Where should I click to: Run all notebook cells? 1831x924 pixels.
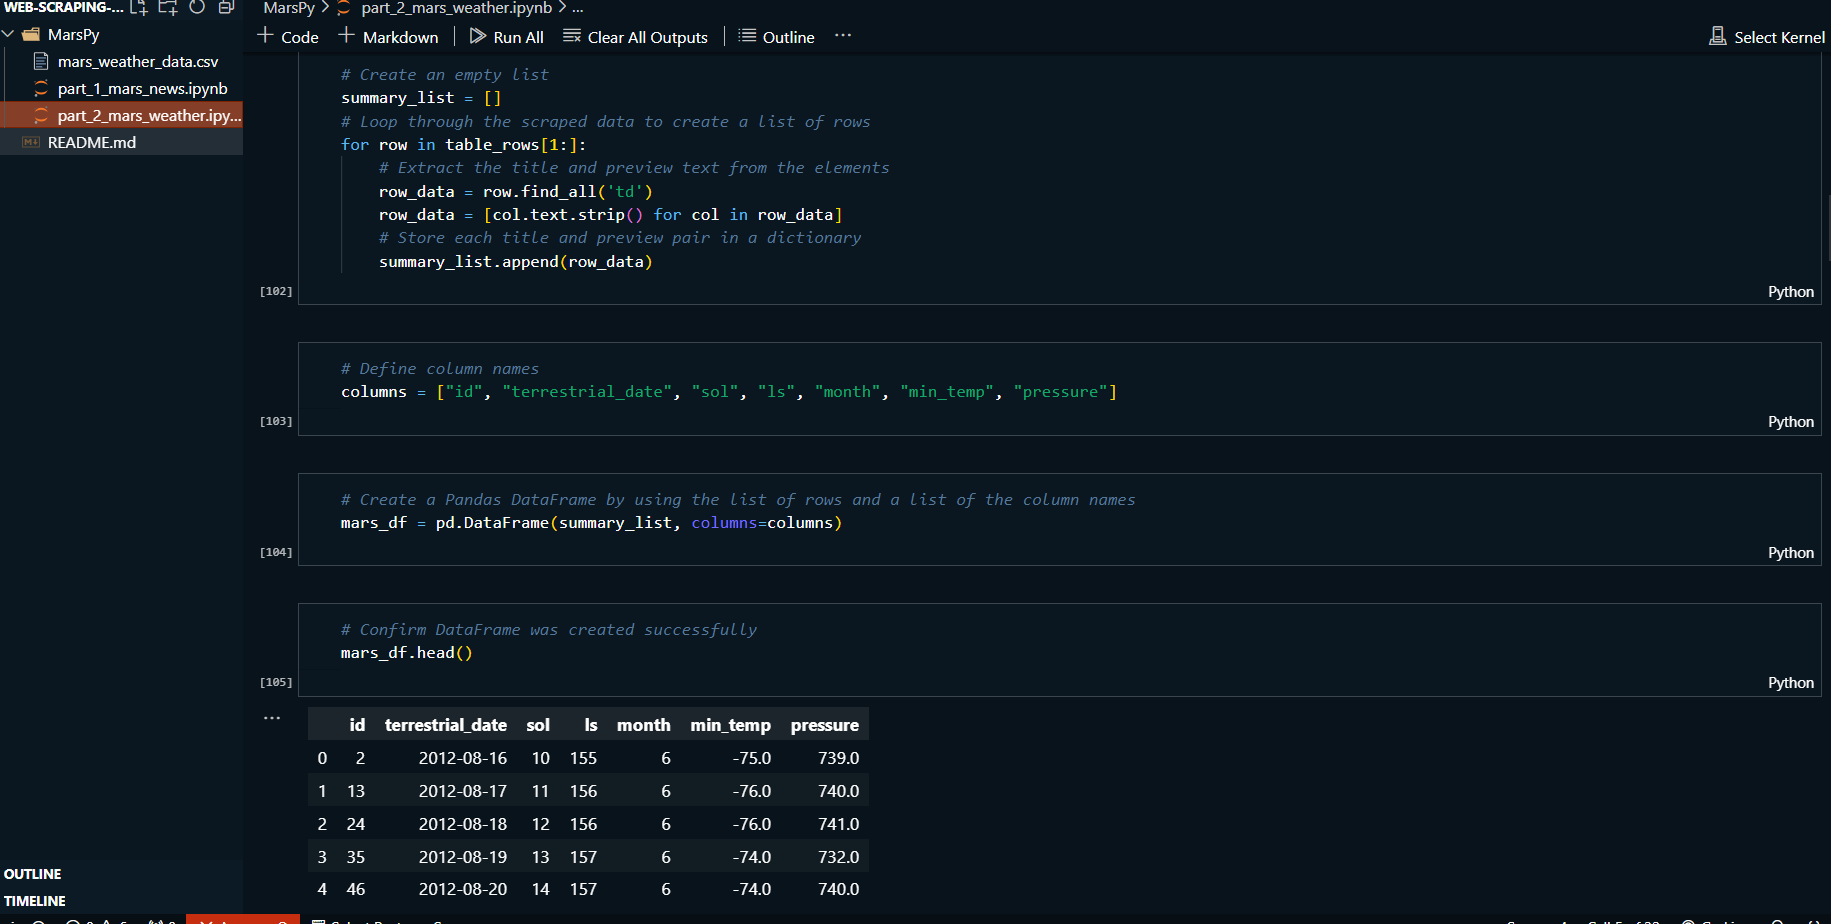[x=507, y=37]
